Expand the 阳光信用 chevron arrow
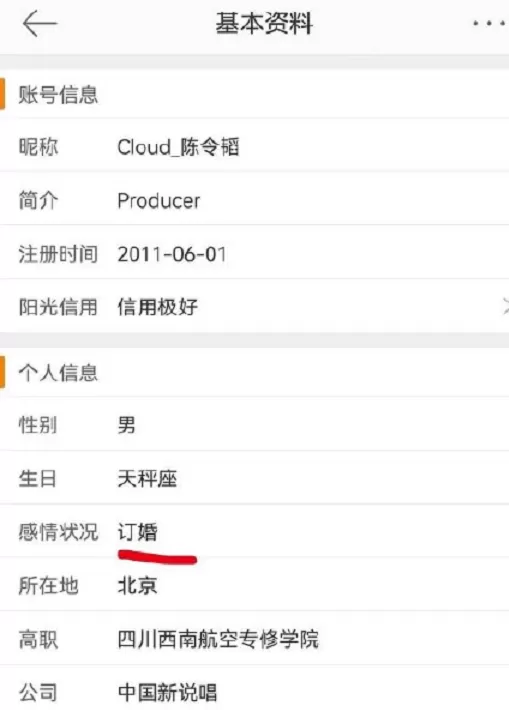Viewport: 509px width, 710px height. pos(505,307)
